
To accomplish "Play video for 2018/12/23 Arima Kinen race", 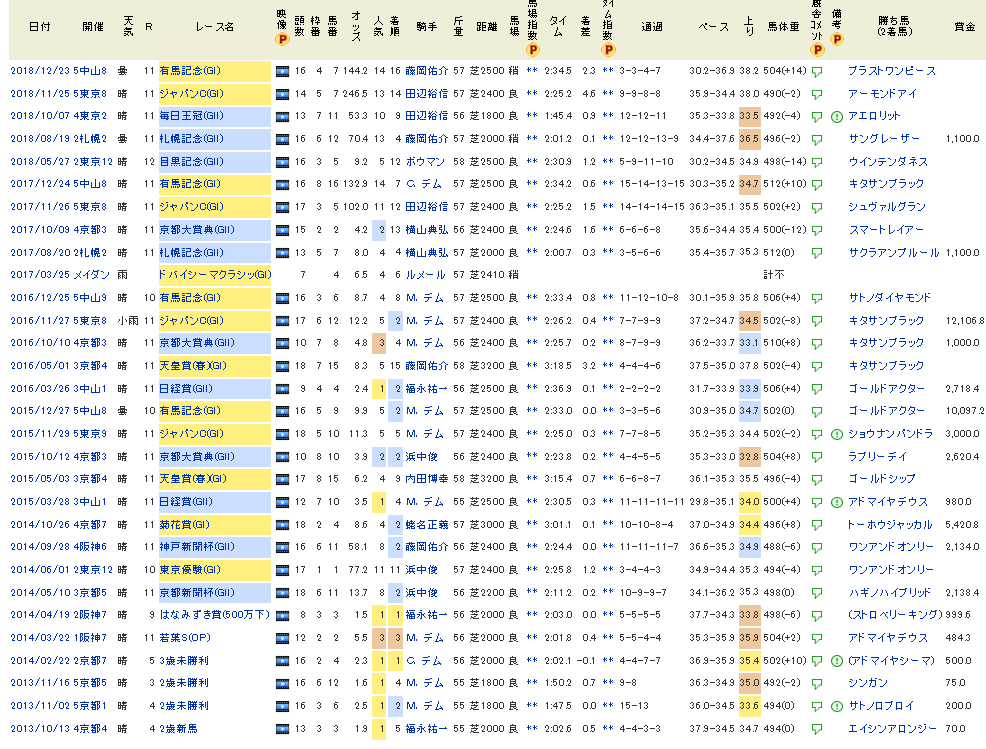I will coord(281,71).
